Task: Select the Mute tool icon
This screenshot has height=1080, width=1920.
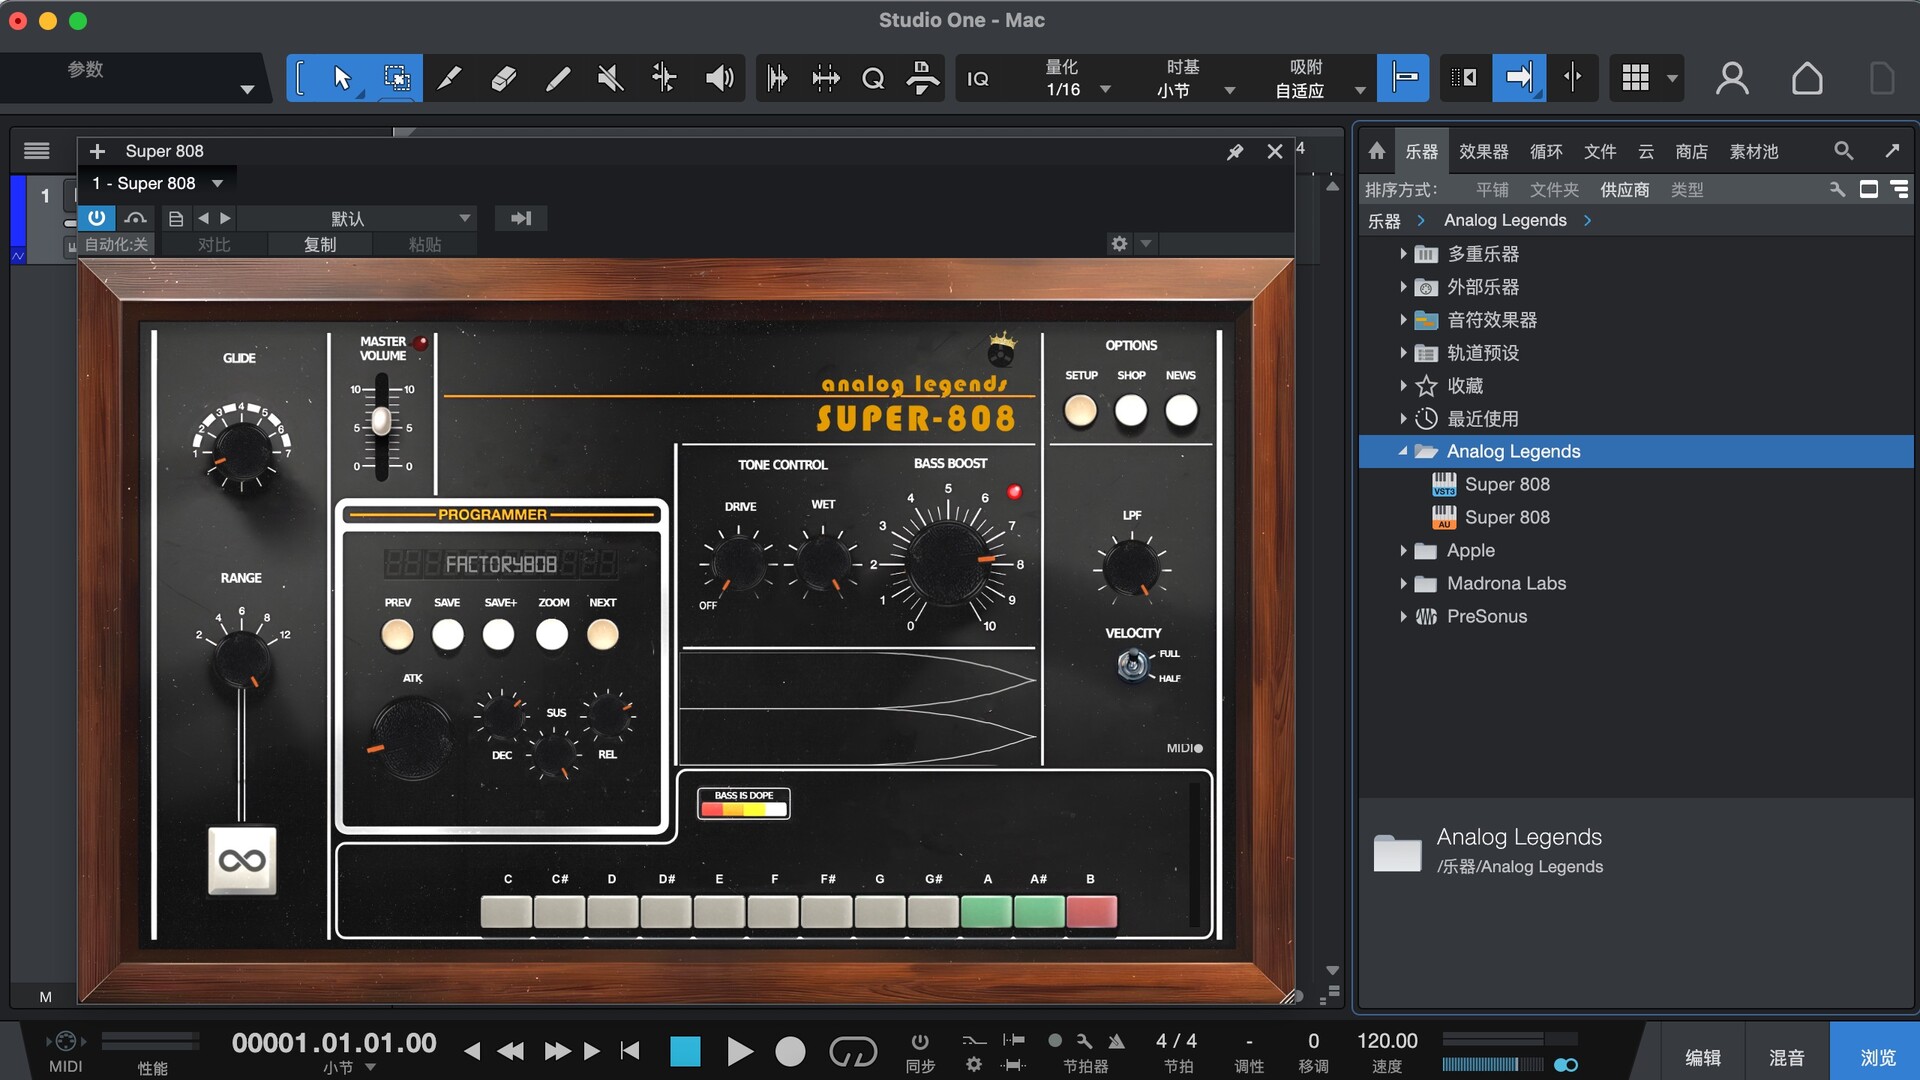Action: (610, 78)
